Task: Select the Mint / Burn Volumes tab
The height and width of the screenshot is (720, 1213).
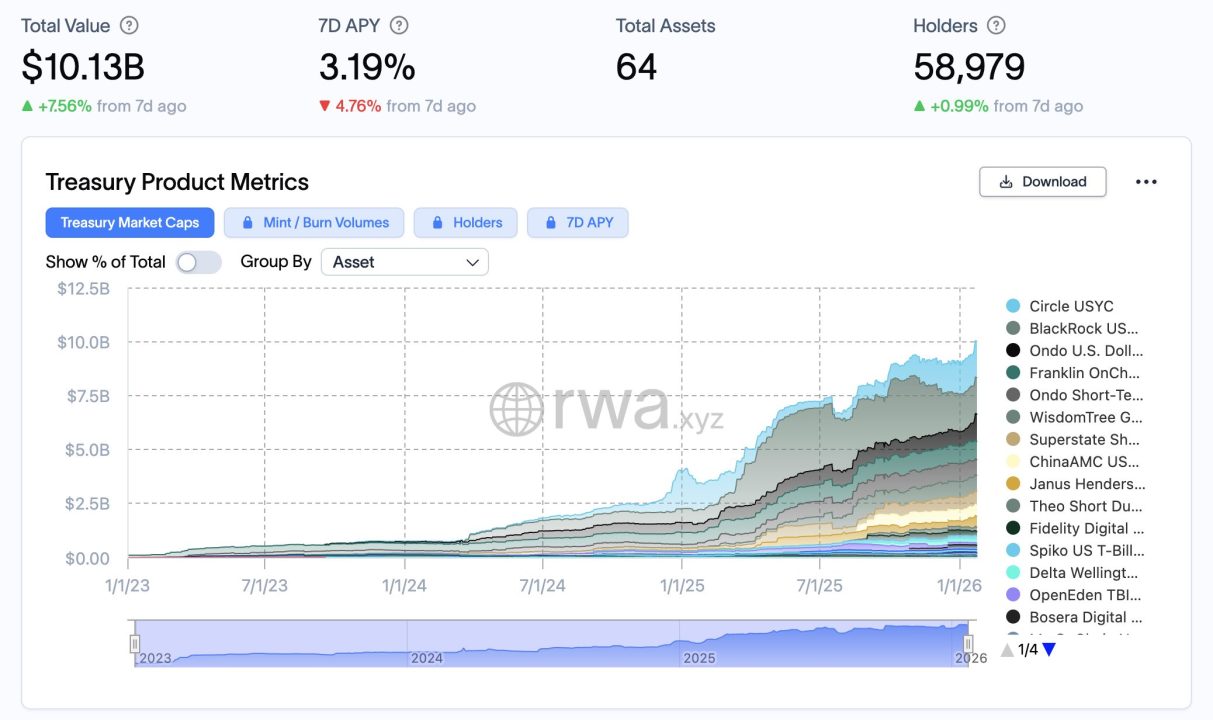Action: 313,222
